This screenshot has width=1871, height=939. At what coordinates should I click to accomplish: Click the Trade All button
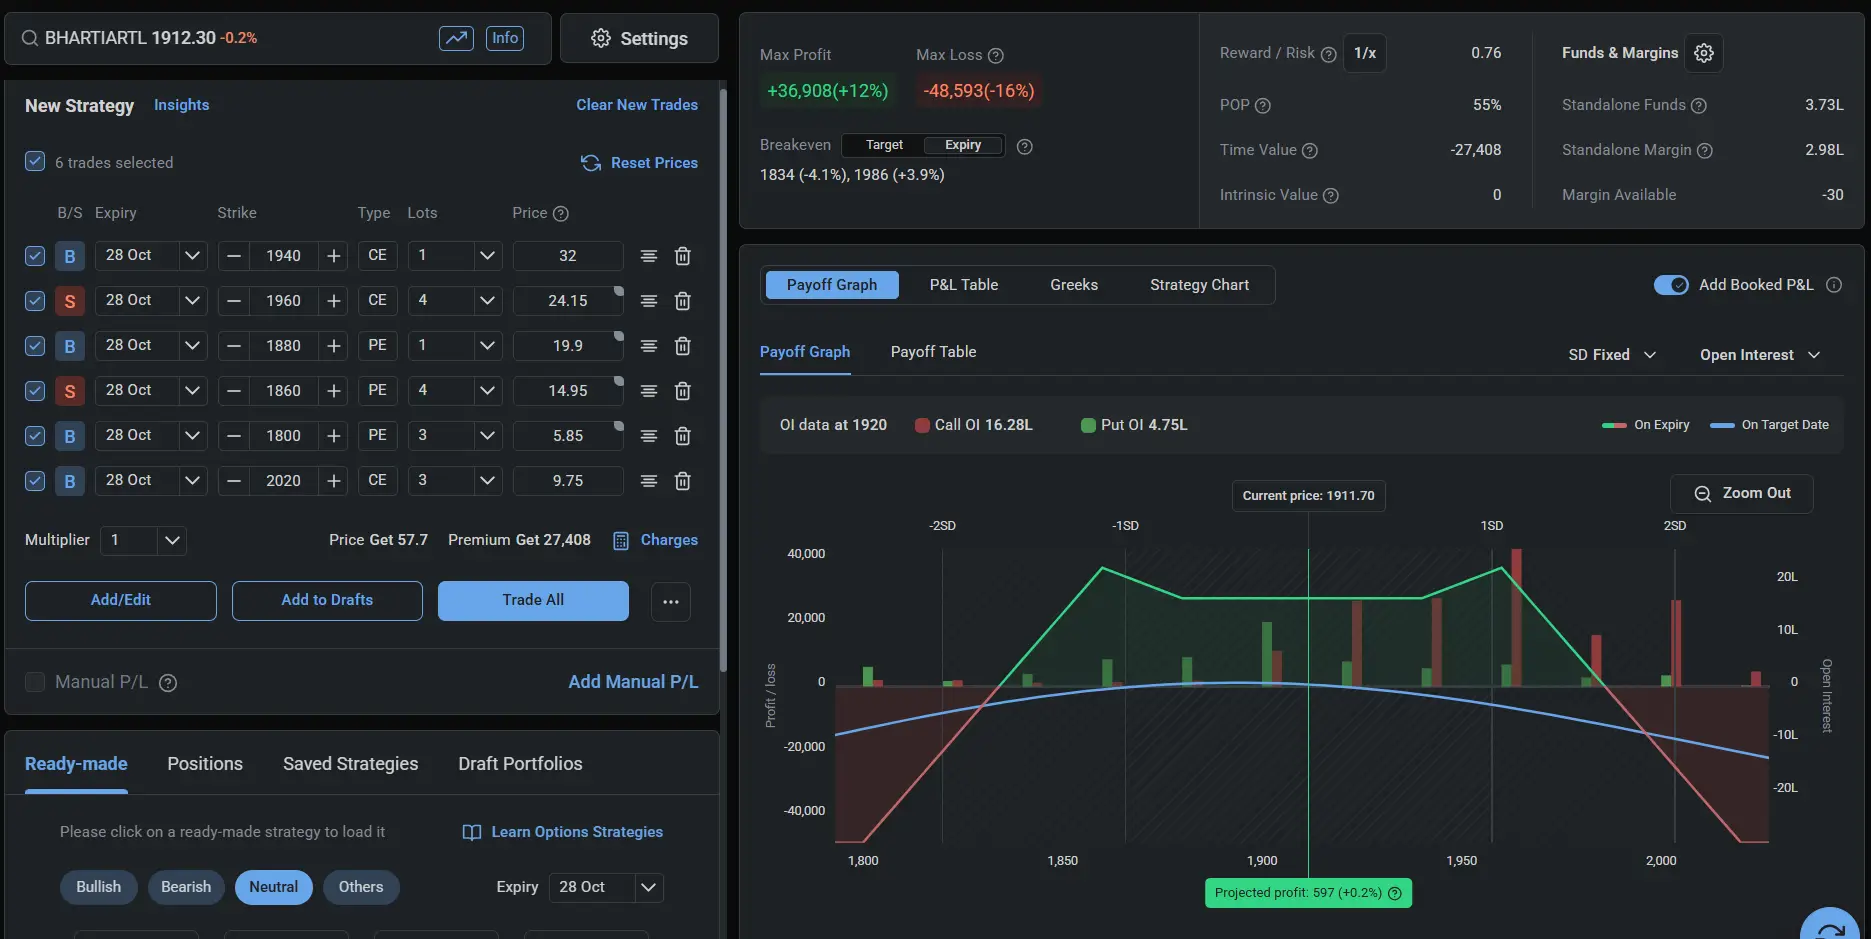[x=533, y=600]
